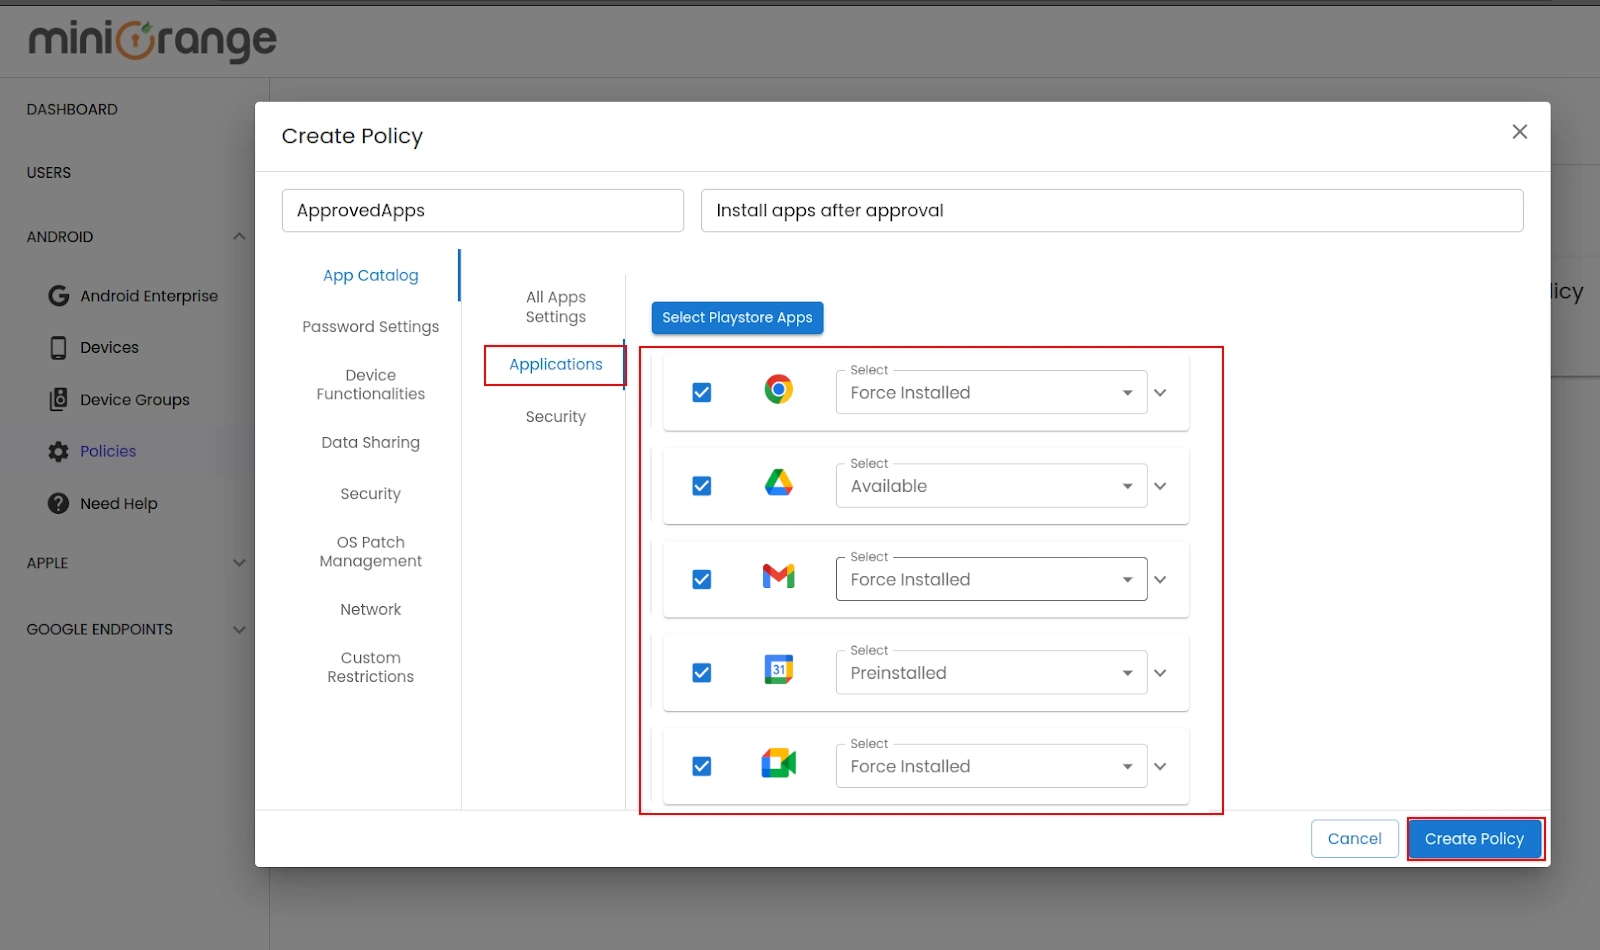The height and width of the screenshot is (950, 1600).
Task: Select the Gmail app icon
Action: (x=778, y=576)
